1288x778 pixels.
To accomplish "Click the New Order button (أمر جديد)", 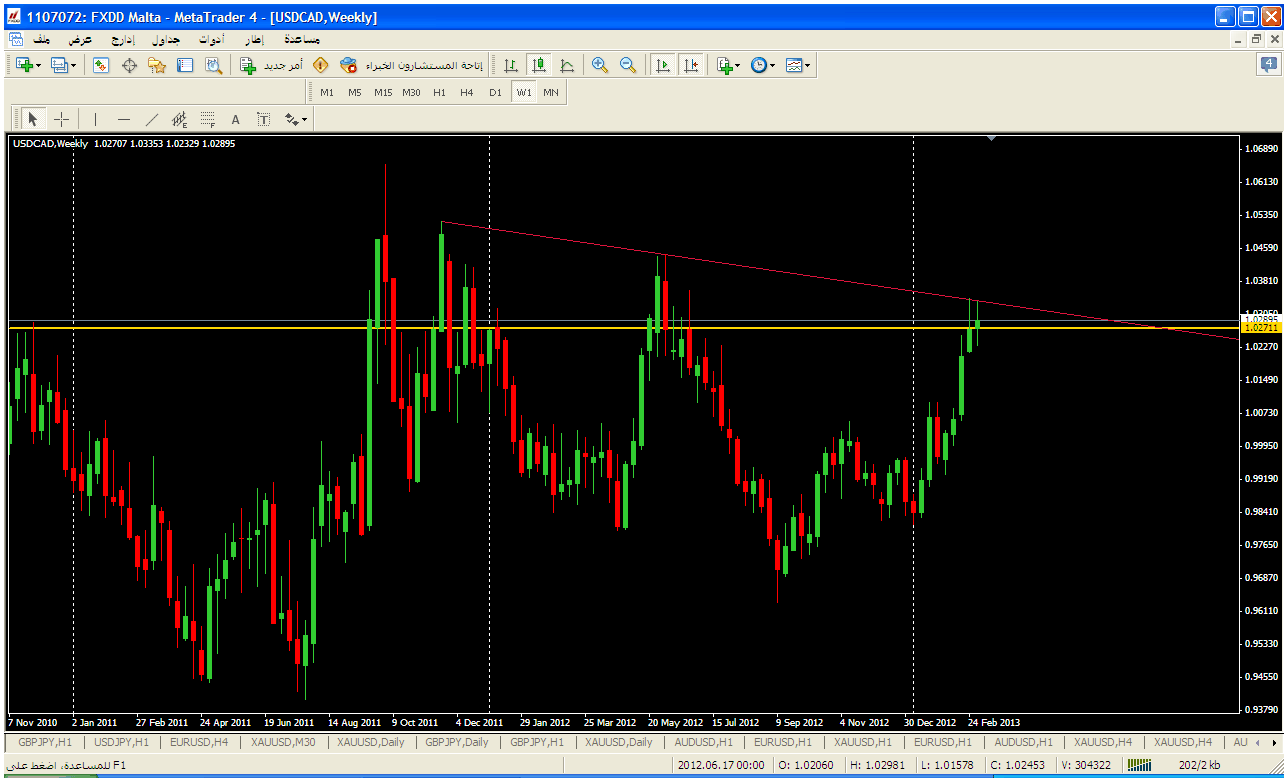I will tap(272, 65).
